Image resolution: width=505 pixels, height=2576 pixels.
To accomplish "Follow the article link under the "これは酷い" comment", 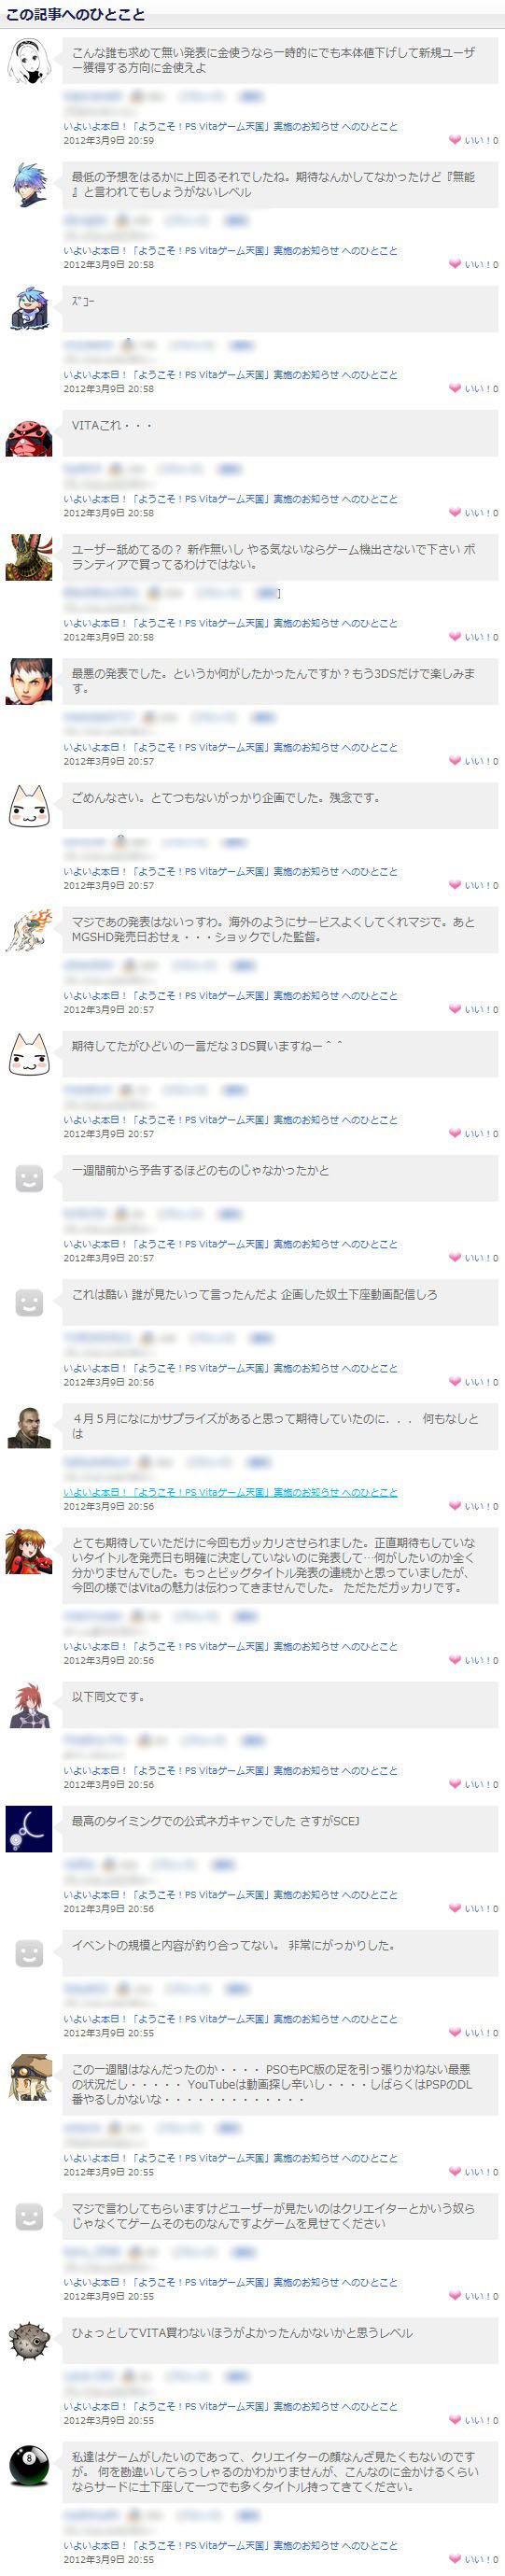I will 230,1368.
